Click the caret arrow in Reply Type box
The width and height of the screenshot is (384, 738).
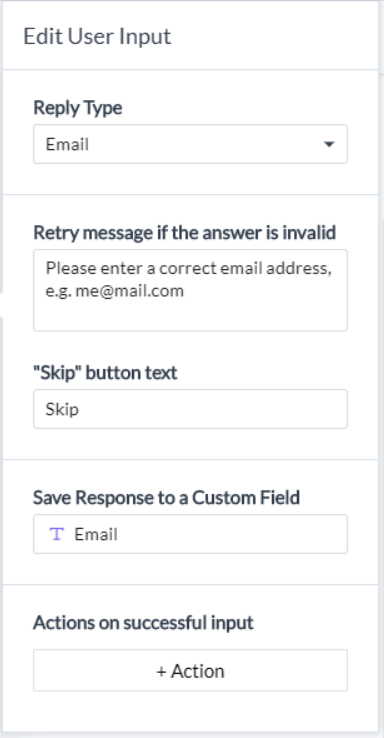[329, 144]
